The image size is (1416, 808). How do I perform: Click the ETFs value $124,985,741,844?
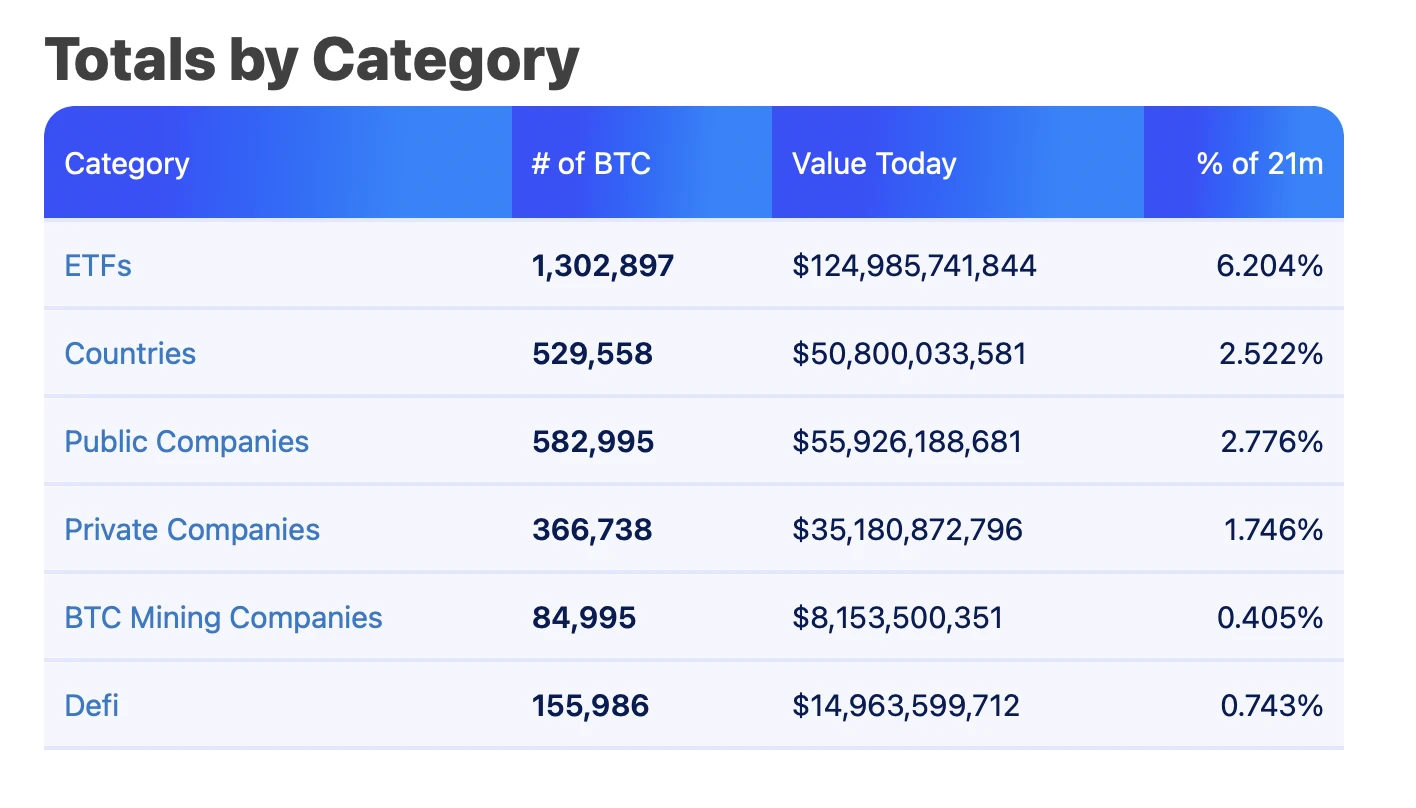914,266
